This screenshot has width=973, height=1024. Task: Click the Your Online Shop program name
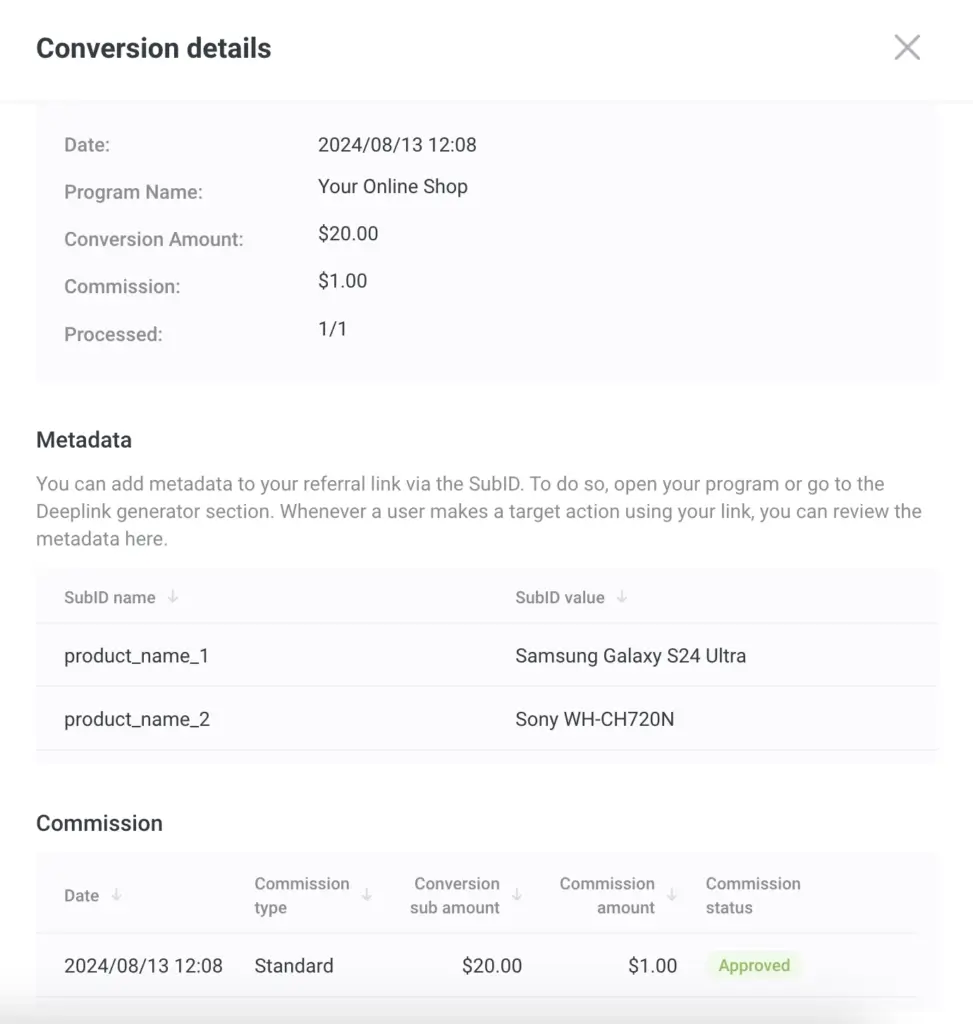click(393, 186)
